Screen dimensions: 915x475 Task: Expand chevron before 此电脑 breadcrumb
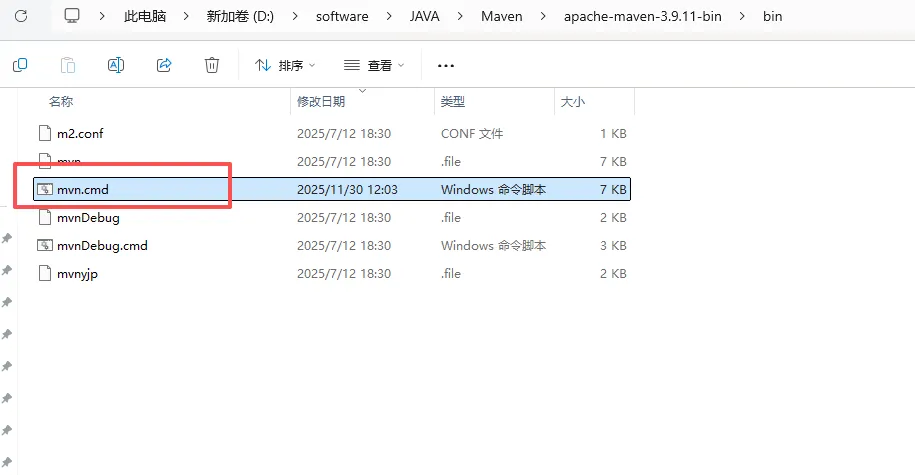point(102,16)
